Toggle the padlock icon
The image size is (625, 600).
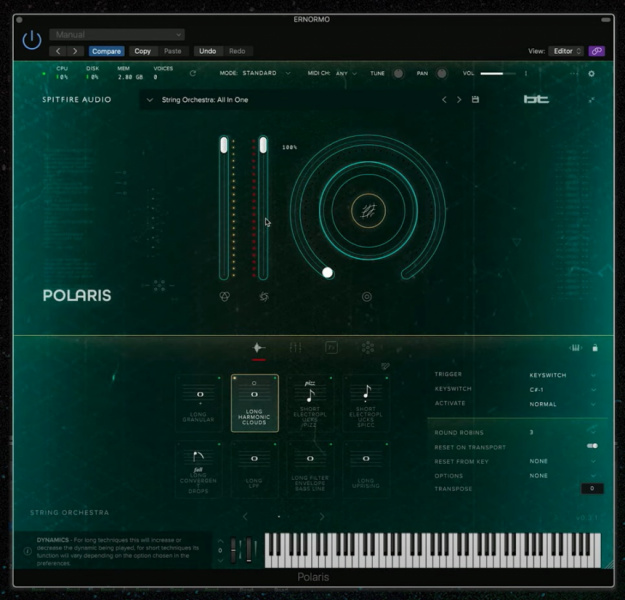[x=595, y=348]
